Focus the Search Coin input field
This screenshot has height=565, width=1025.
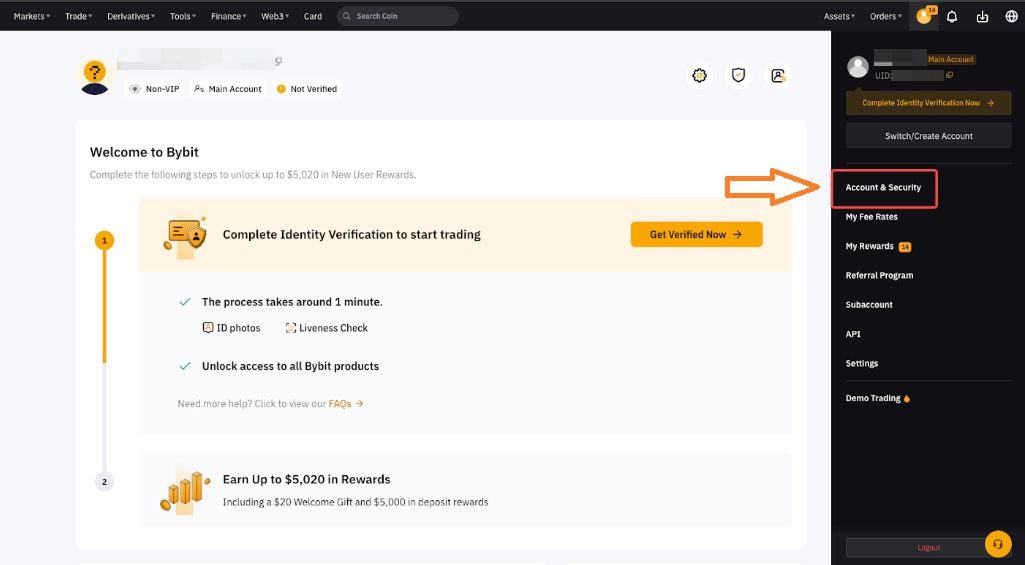click(397, 16)
